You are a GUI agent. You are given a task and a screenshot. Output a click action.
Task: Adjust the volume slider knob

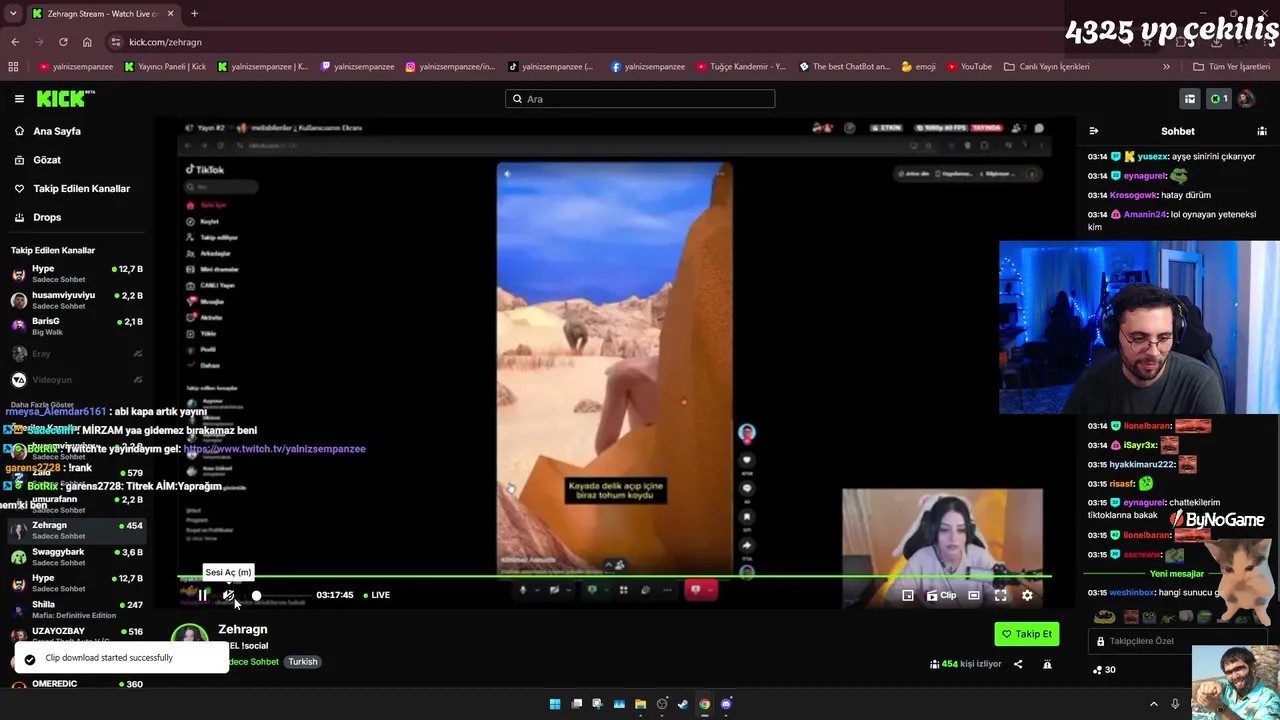point(256,595)
